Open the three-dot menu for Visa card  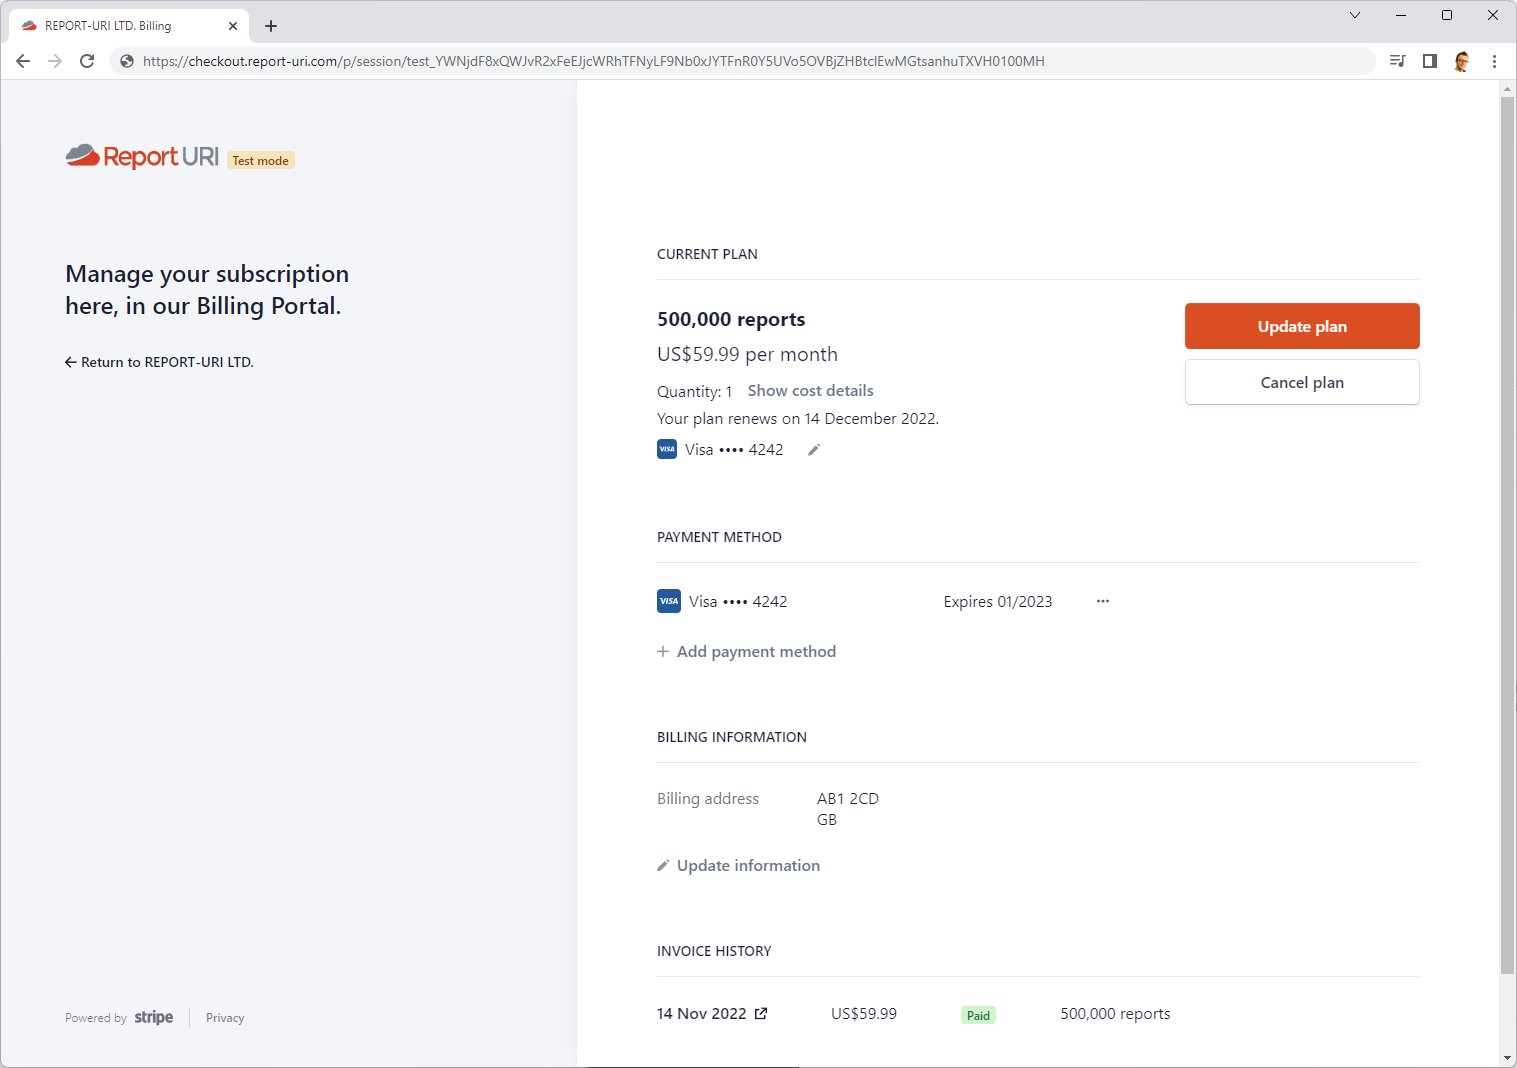coord(1102,601)
